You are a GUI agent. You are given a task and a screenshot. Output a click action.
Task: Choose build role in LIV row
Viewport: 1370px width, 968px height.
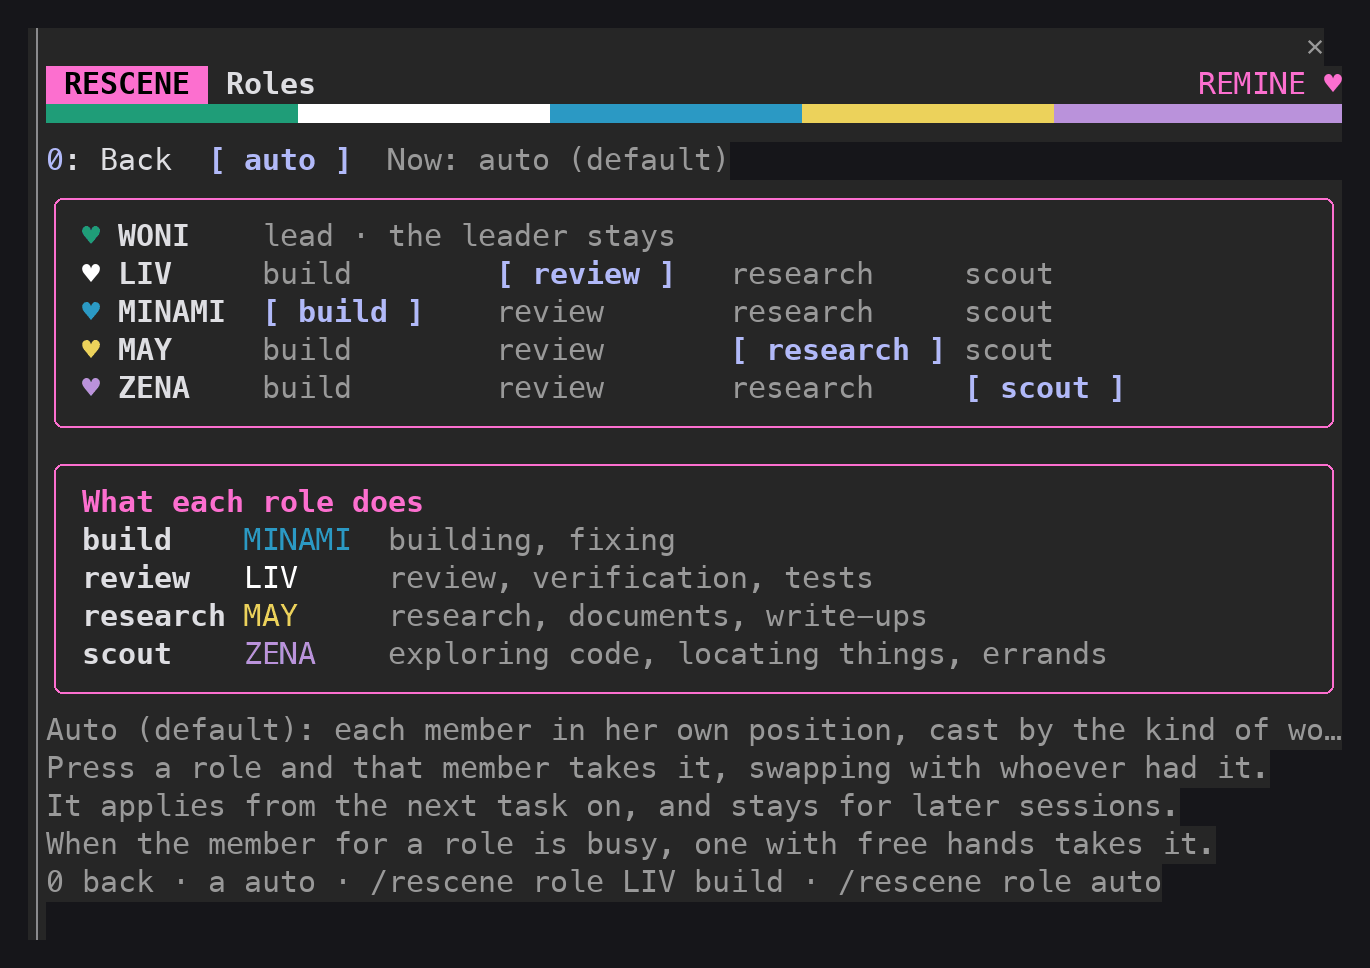307,274
